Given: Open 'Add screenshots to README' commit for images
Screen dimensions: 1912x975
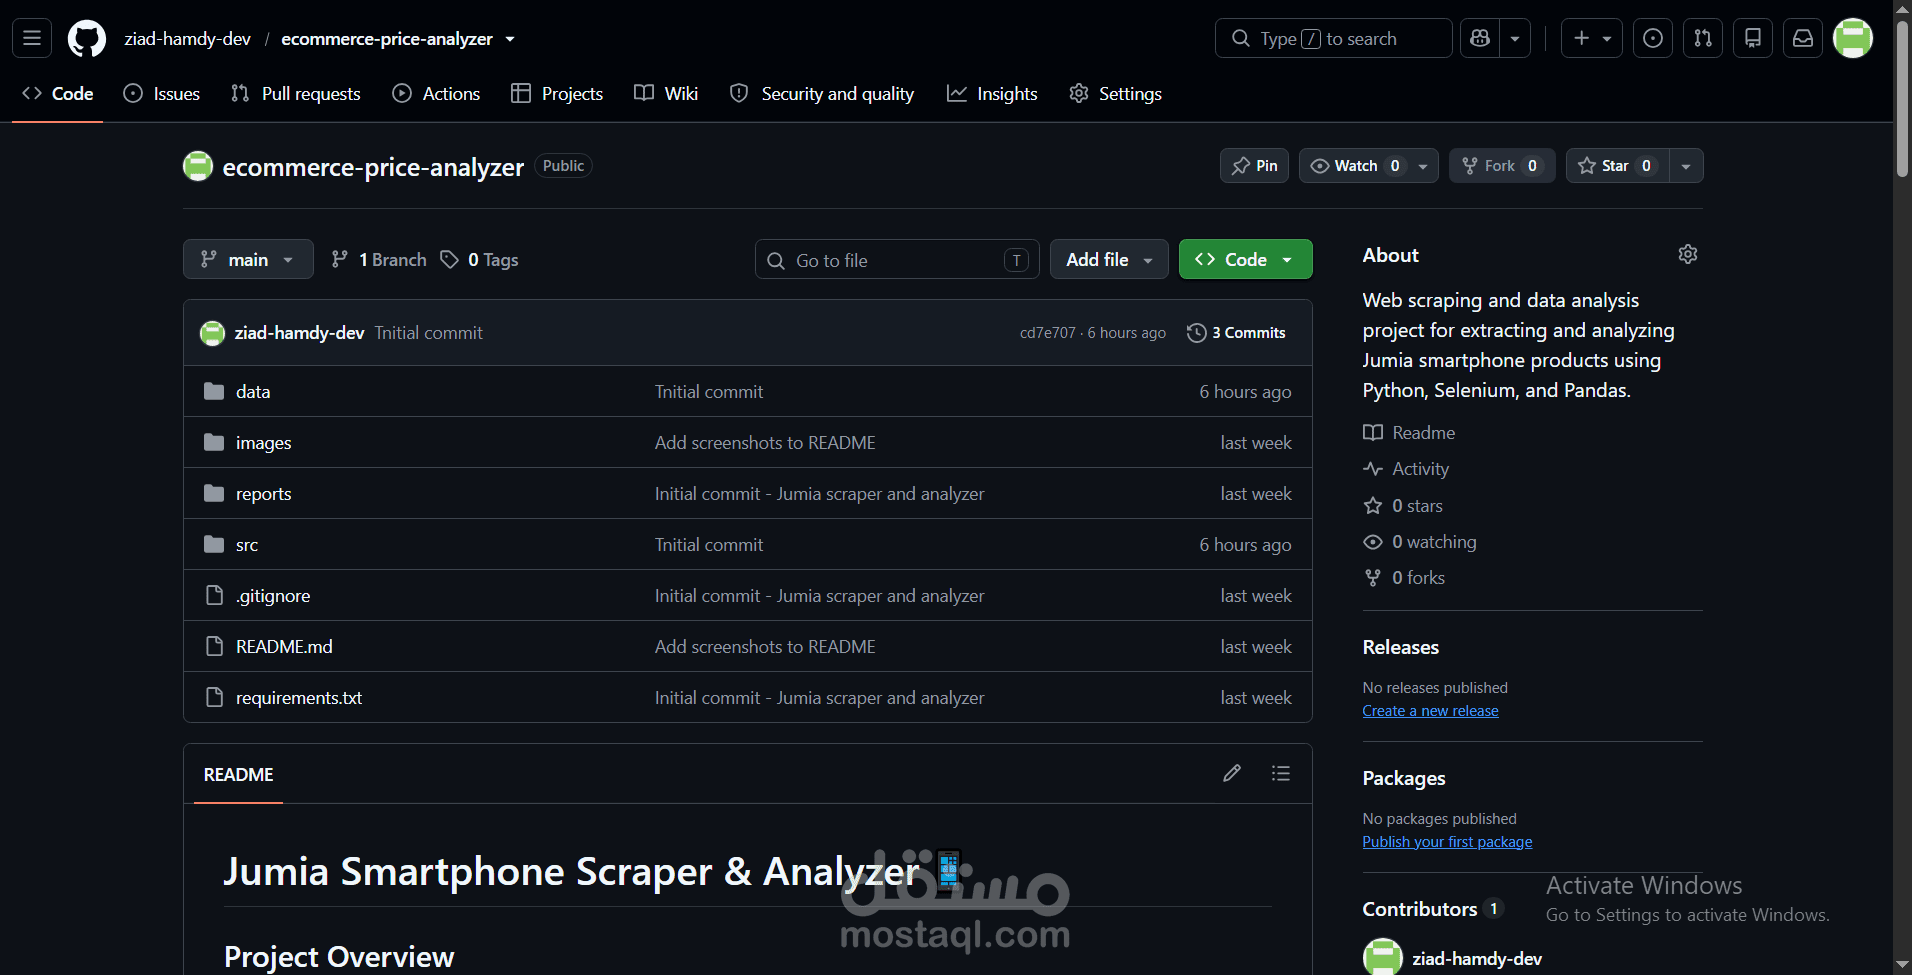Looking at the screenshot, I should (765, 443).
